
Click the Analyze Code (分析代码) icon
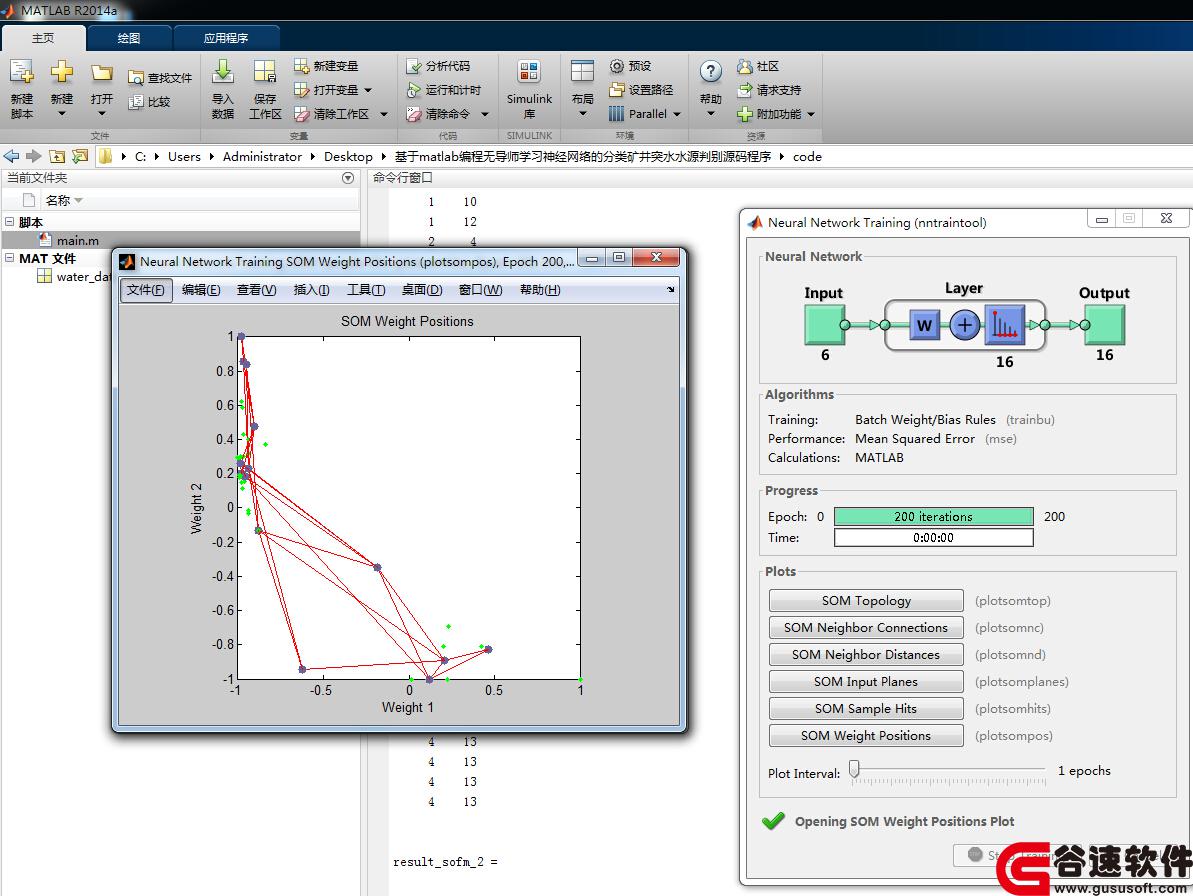[x=413, y=66]
